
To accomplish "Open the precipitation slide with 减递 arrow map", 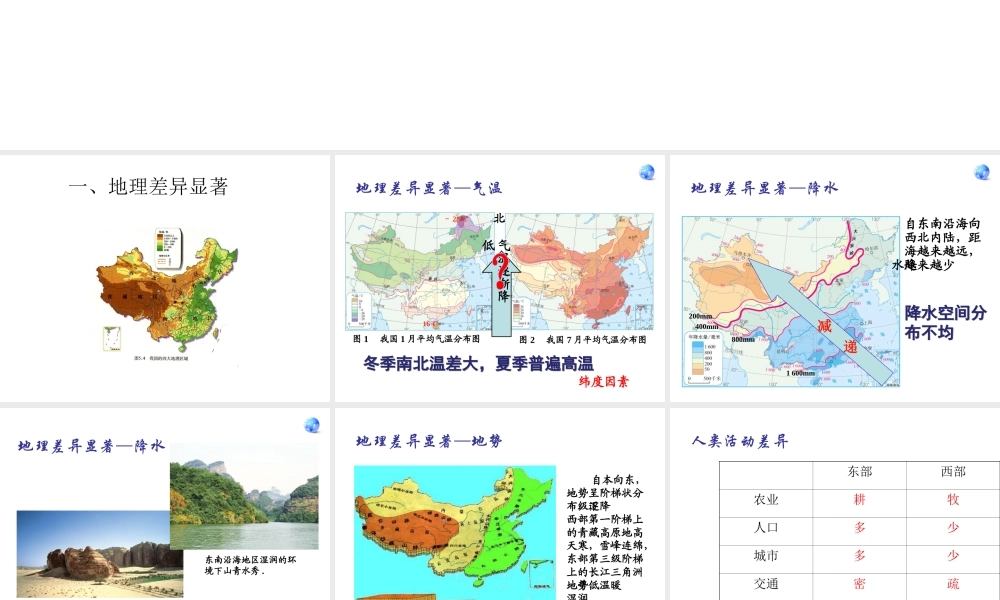I will click(835, 278).
